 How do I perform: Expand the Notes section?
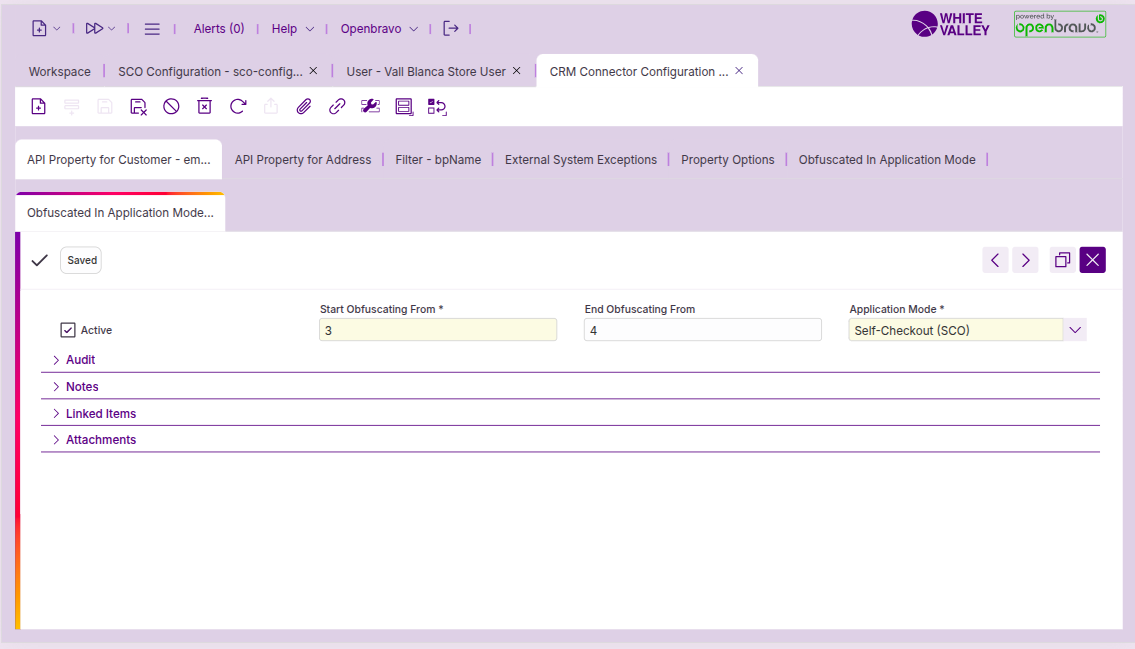[x=82, y=387]
